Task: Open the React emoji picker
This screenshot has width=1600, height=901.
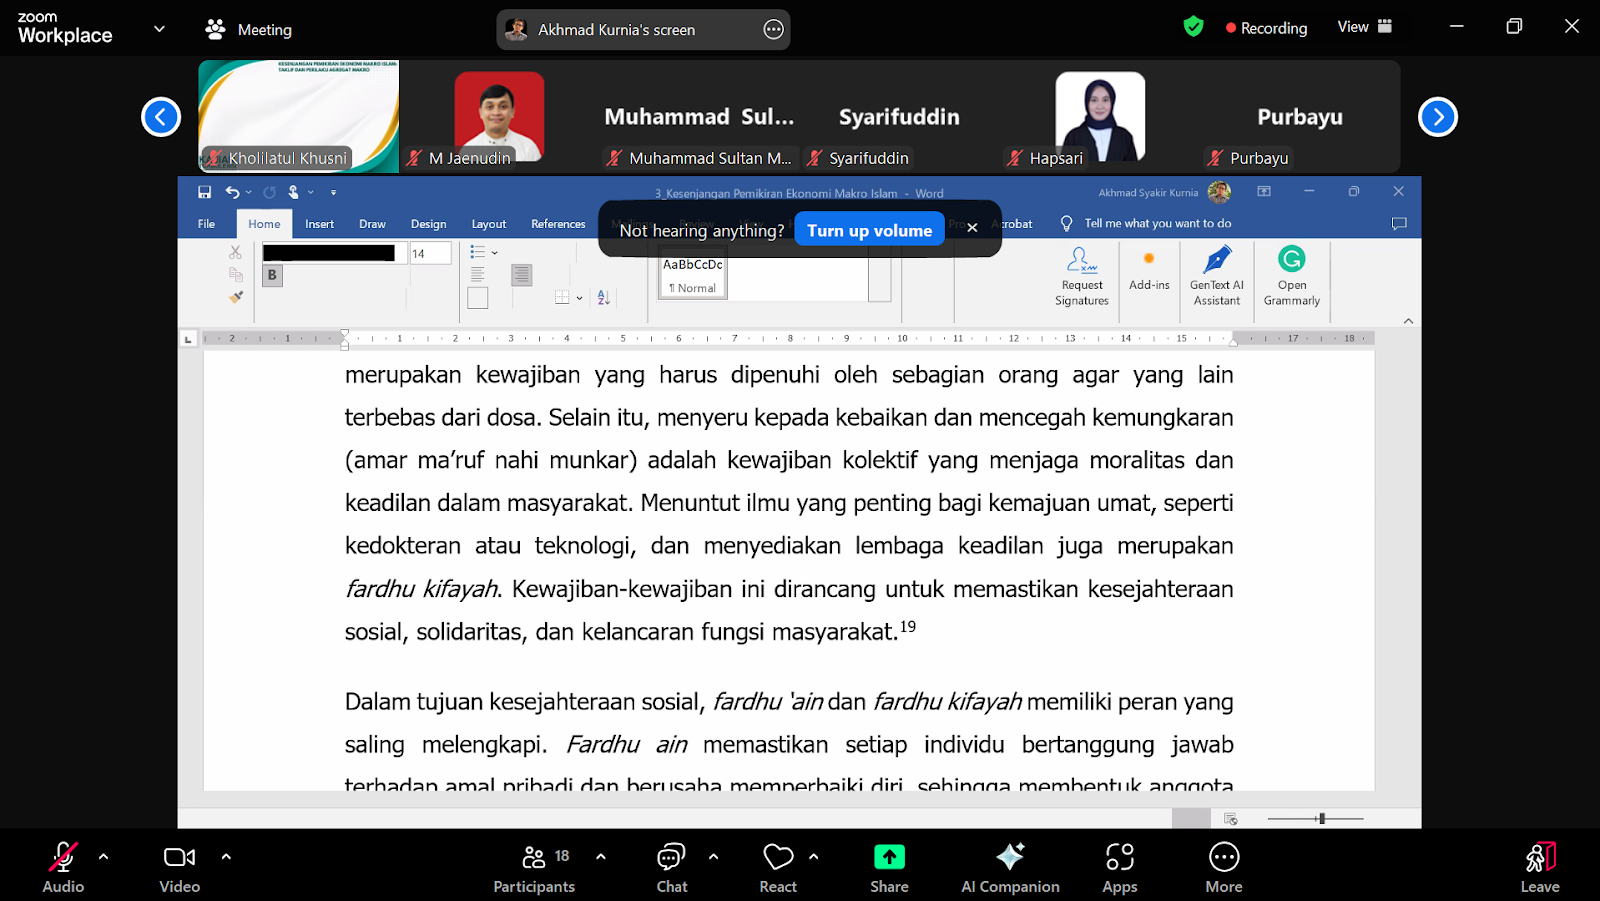Action: [777, 867]
